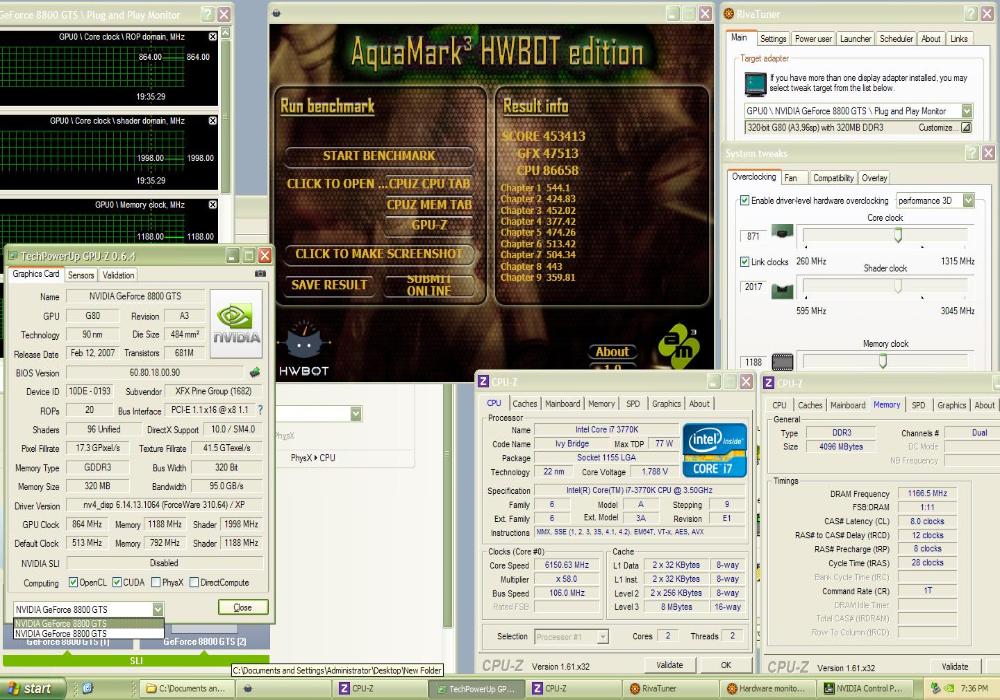Click the NVIDIA logo in GPU-Z
Screen dimensions: 1000x700
237,324
